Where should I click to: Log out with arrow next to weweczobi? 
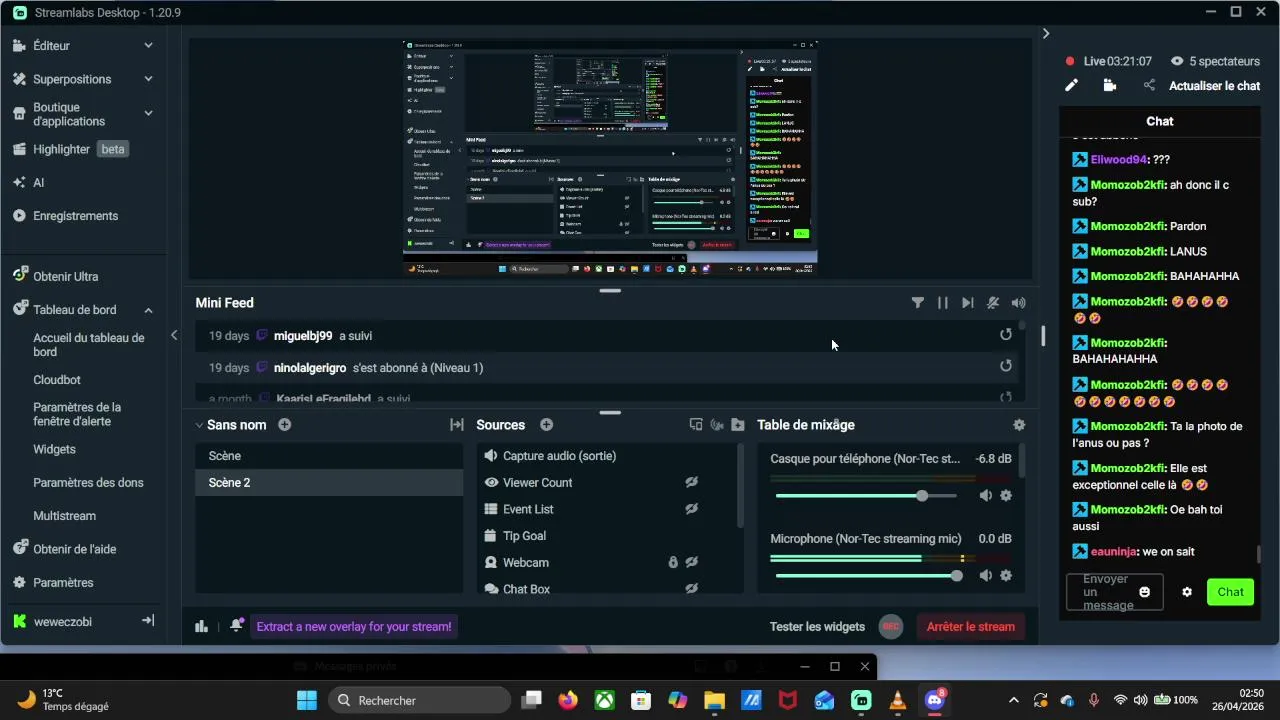pyautogui.click(x=148, y=621)
